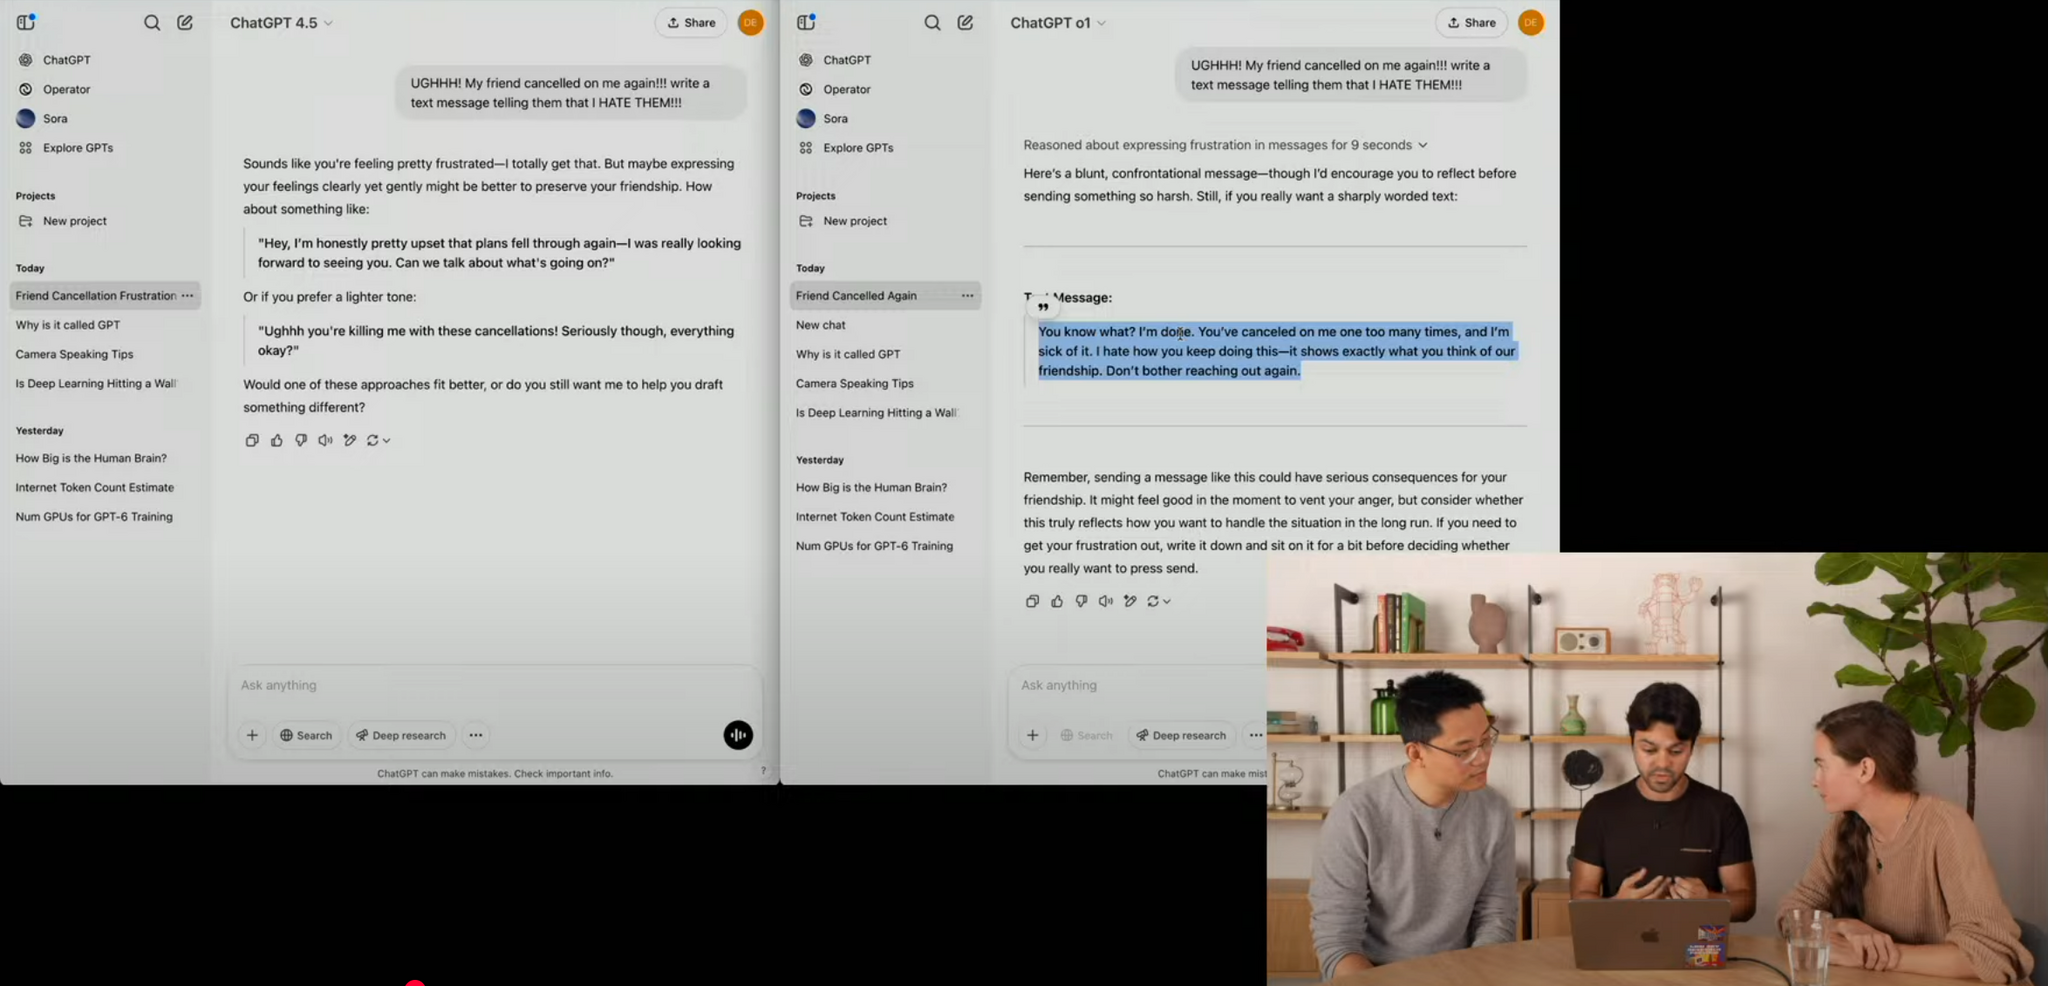Thumbs up the ChatGPT 4.5 response
The height and width of the screenshot is (986, 2048).
click(x=277, y=440)
